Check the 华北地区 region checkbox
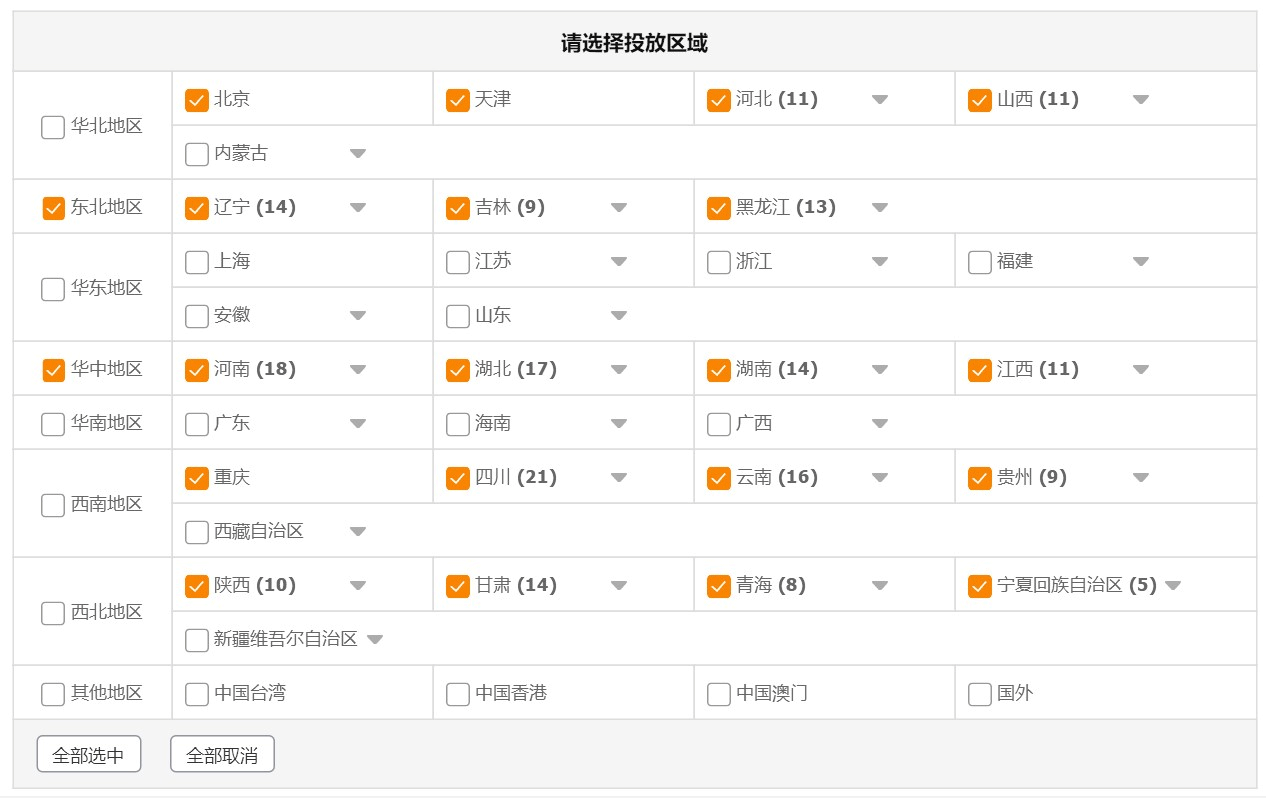Image resolution: width=1266 pixels, height=798 pixels. [x=53, y=127]
